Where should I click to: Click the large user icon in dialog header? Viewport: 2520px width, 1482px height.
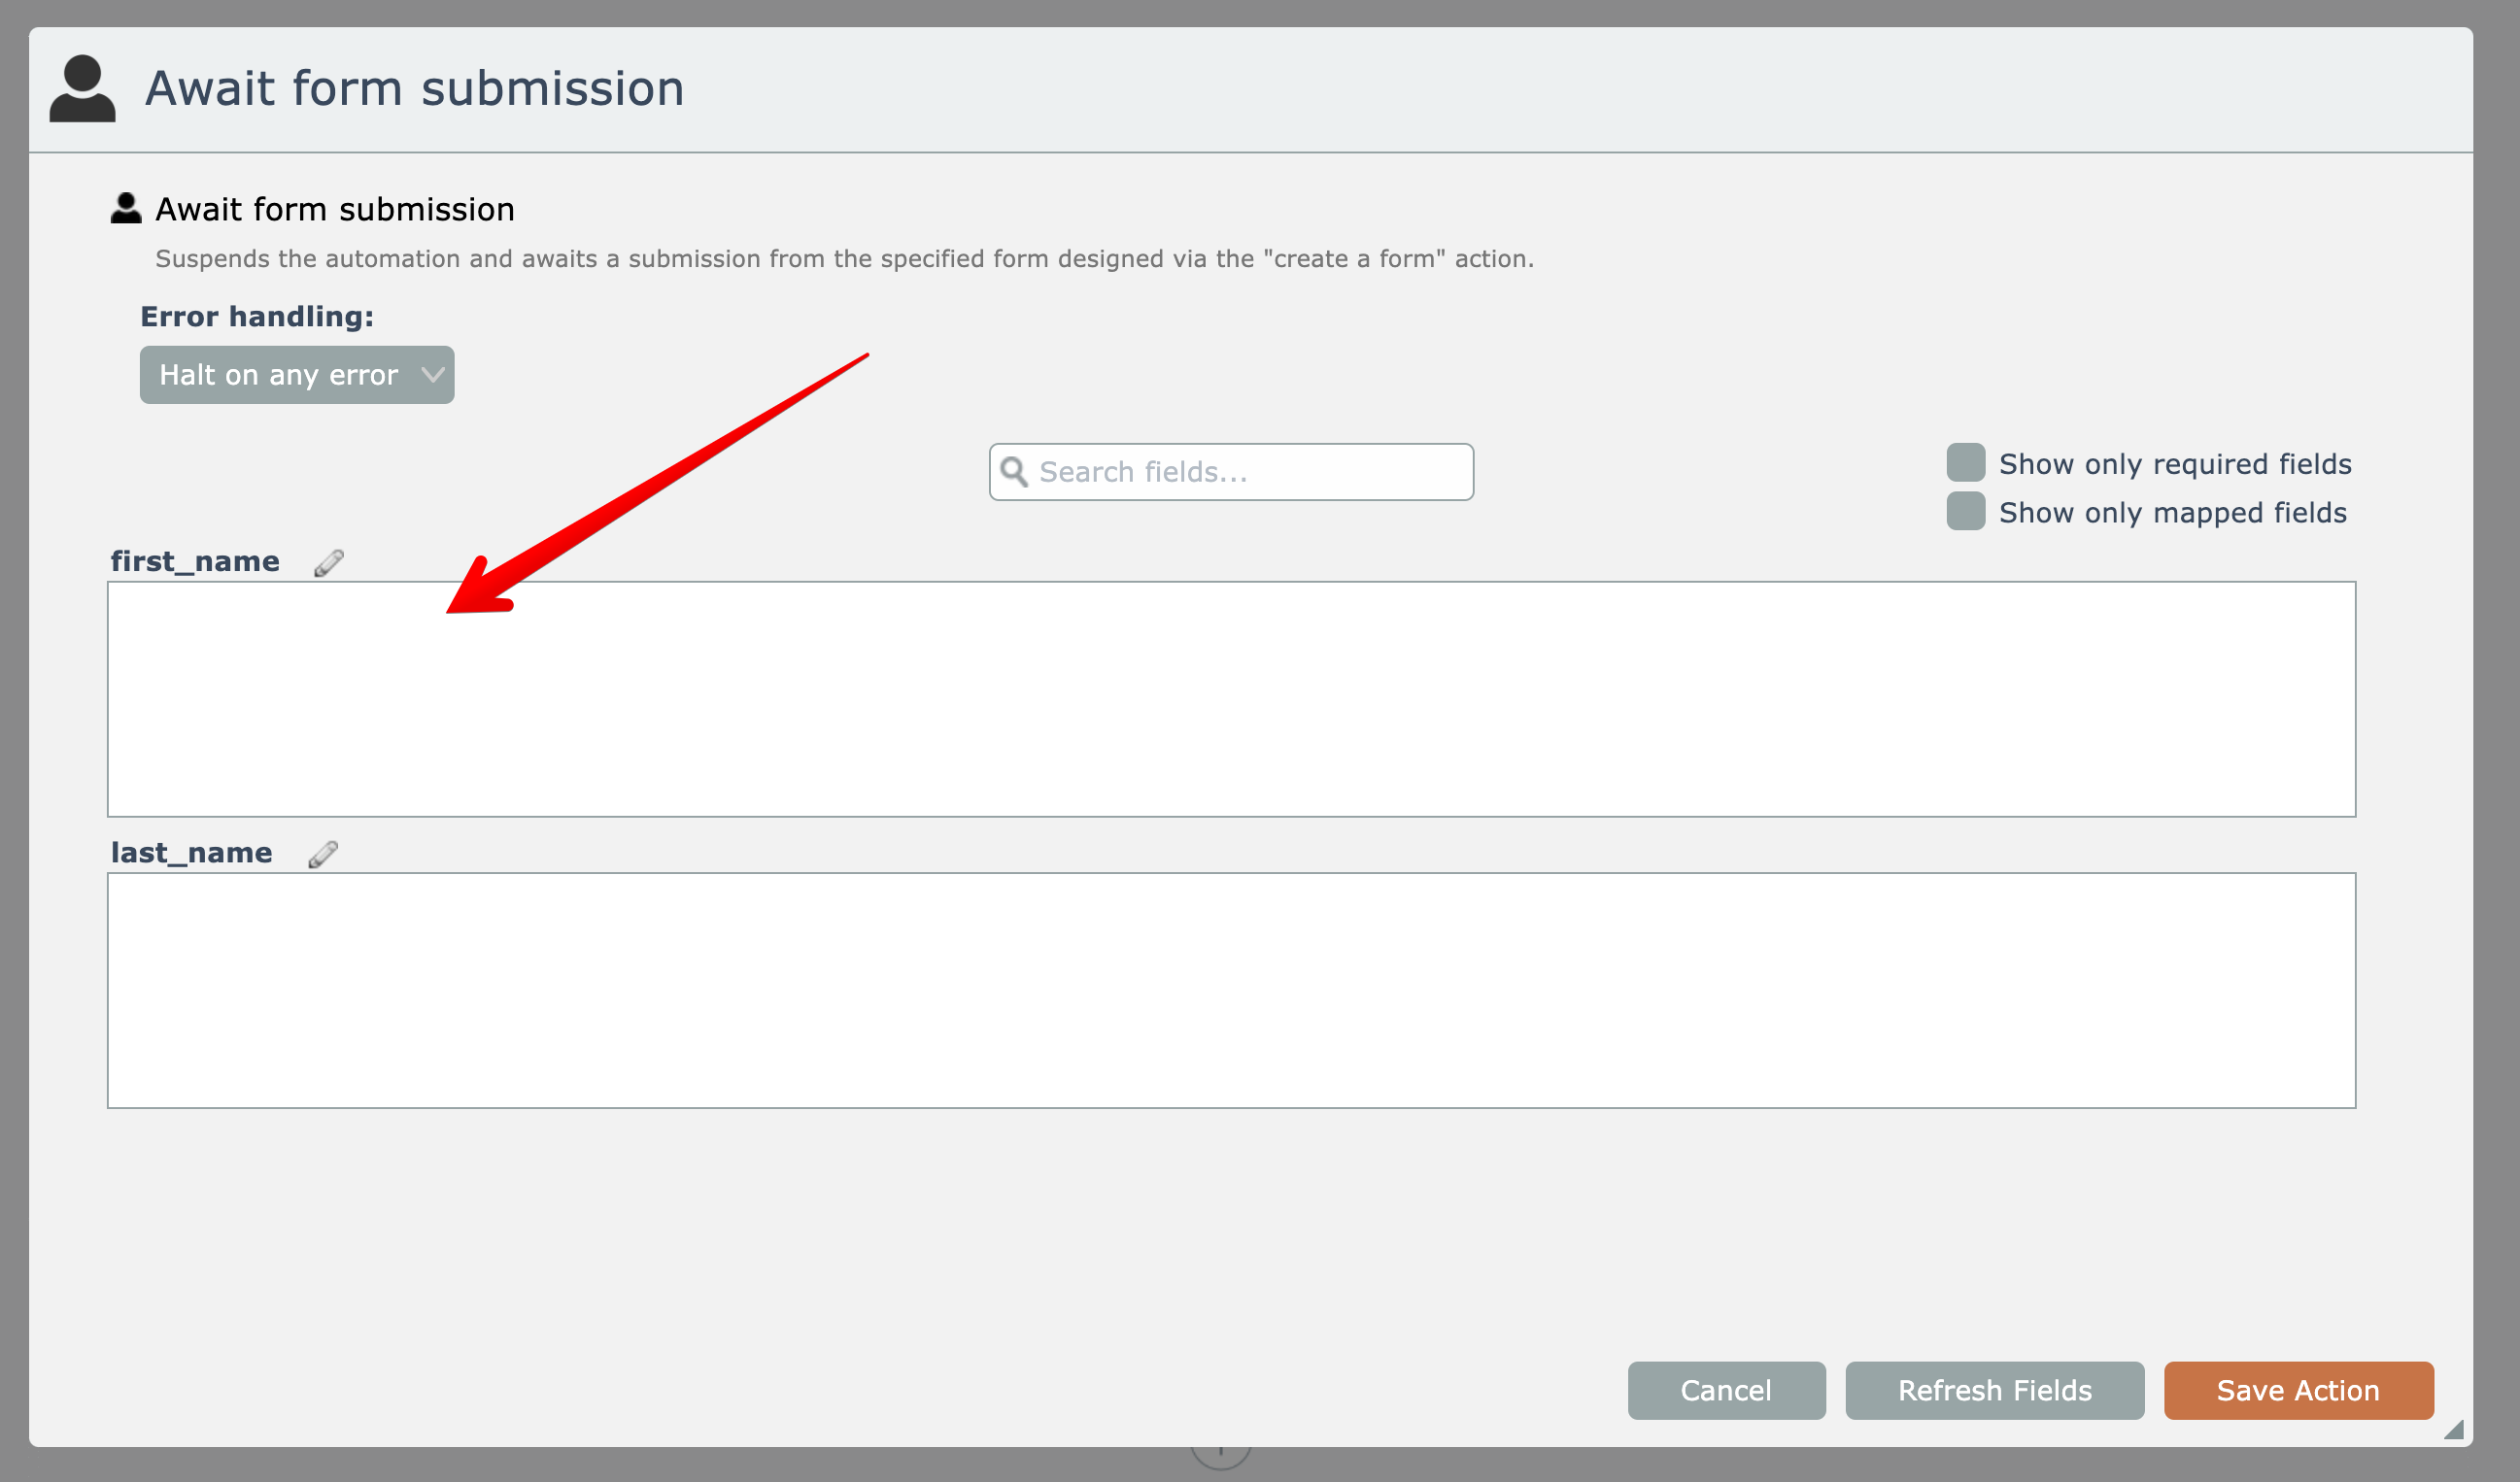click(x=82, y=89)
